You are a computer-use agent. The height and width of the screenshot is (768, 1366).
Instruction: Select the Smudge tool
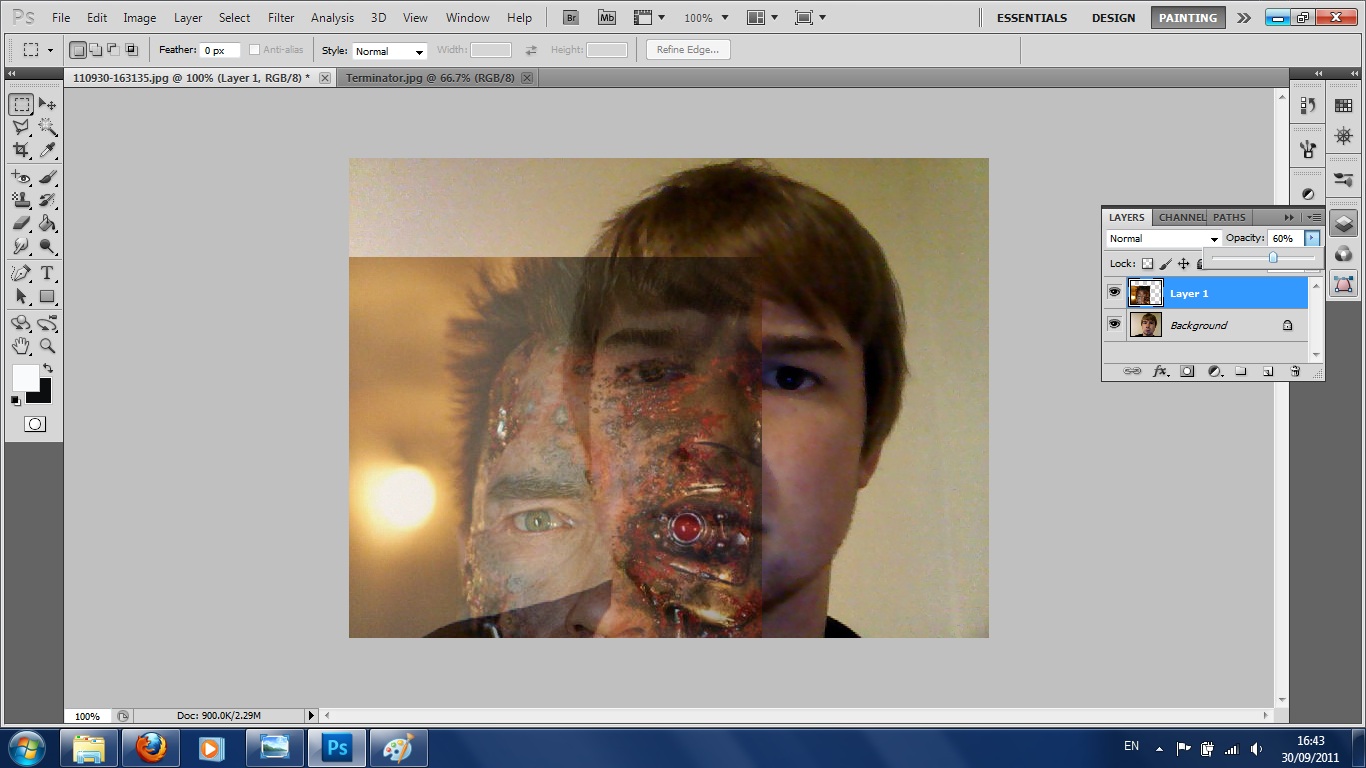point(21,247)
